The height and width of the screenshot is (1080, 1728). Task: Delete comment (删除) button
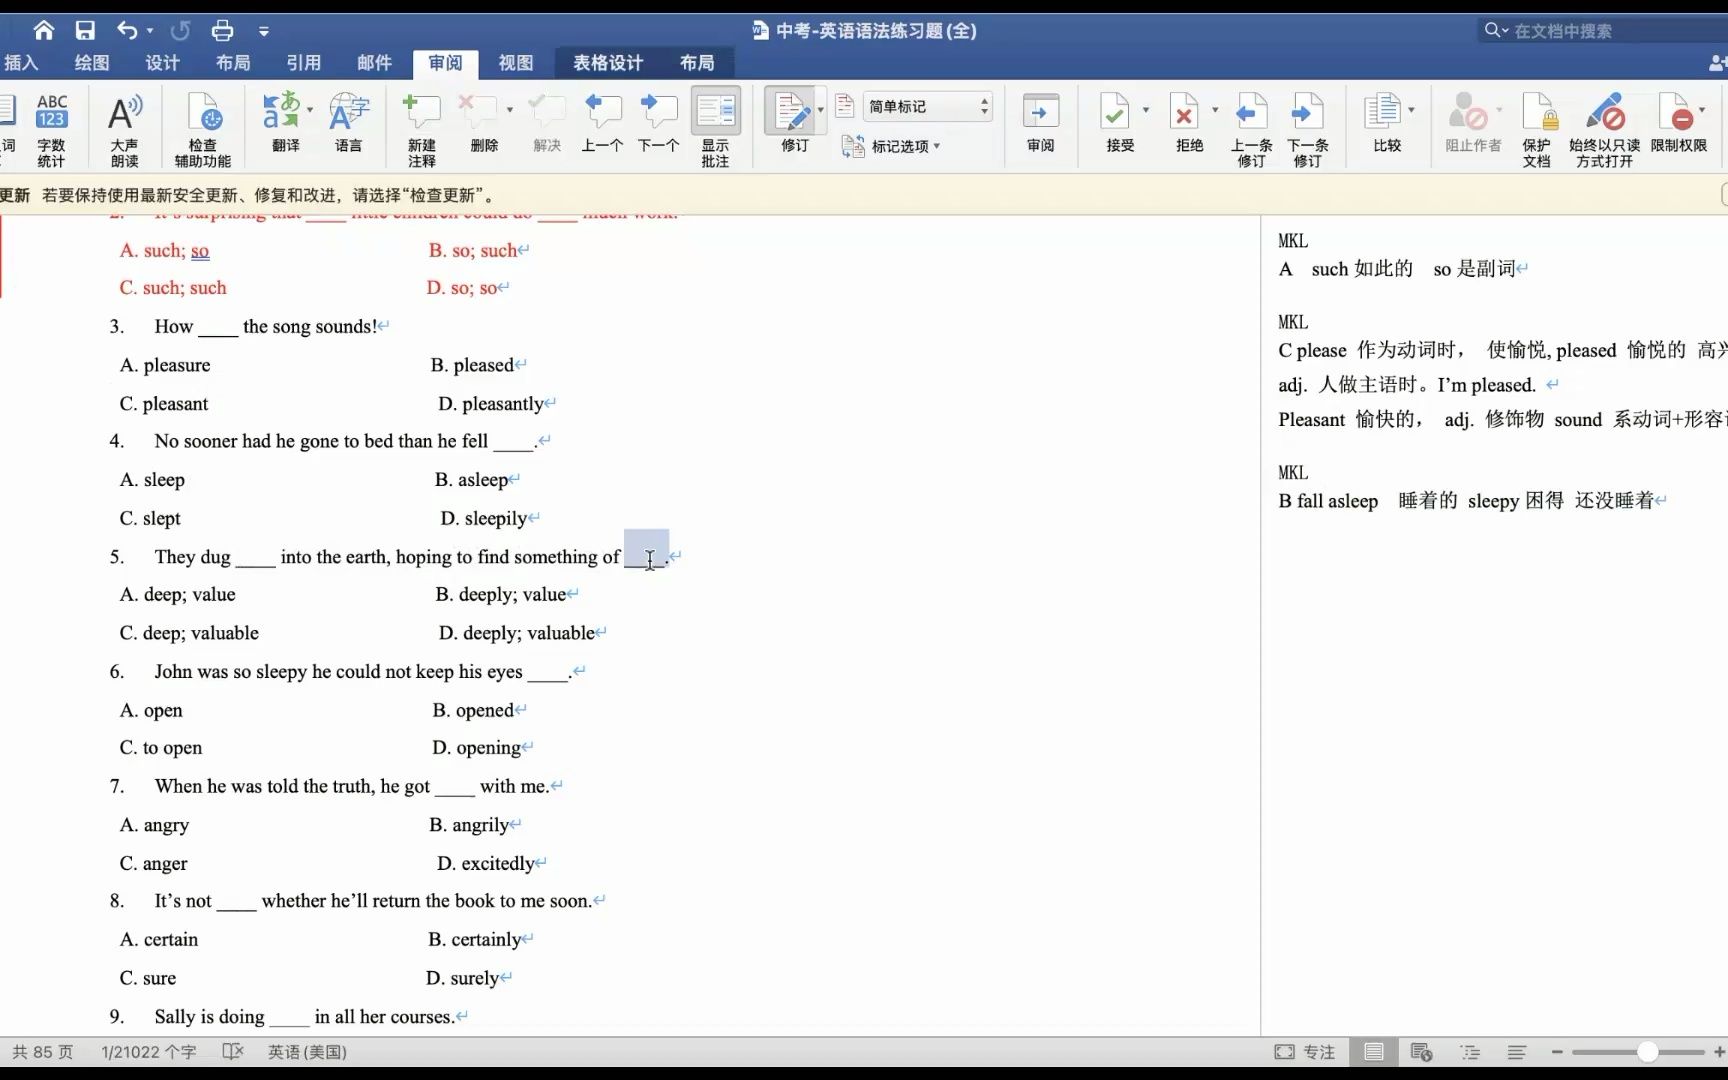pos(479,122)
